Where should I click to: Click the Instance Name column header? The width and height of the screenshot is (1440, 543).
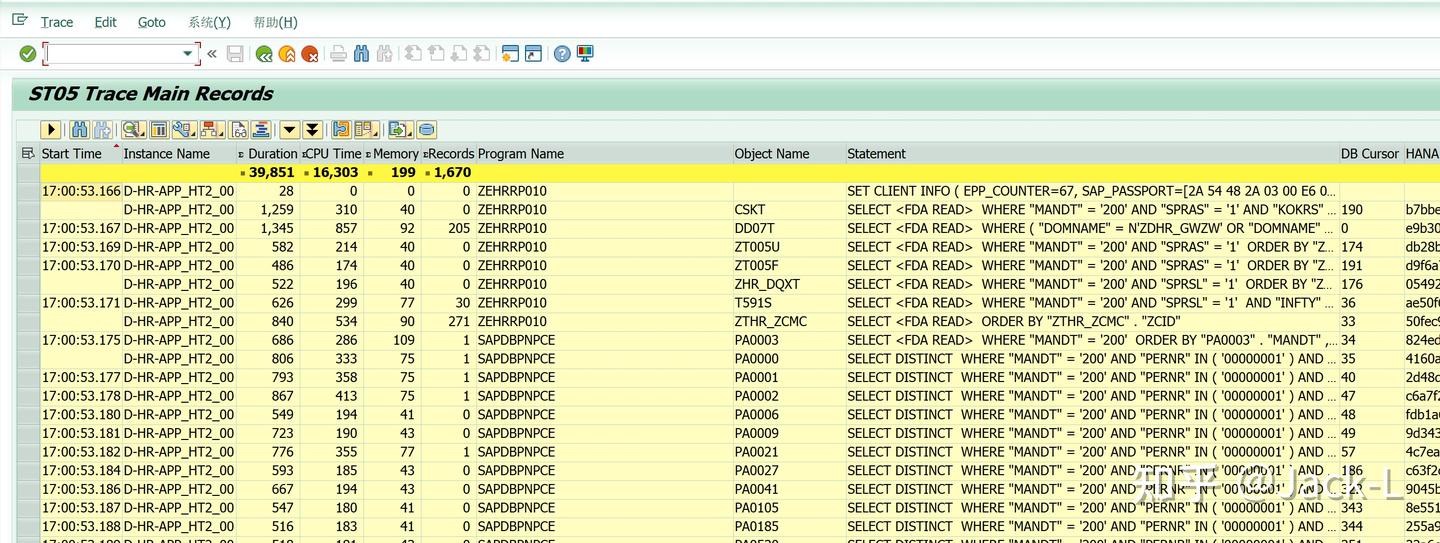click(178, 153)
